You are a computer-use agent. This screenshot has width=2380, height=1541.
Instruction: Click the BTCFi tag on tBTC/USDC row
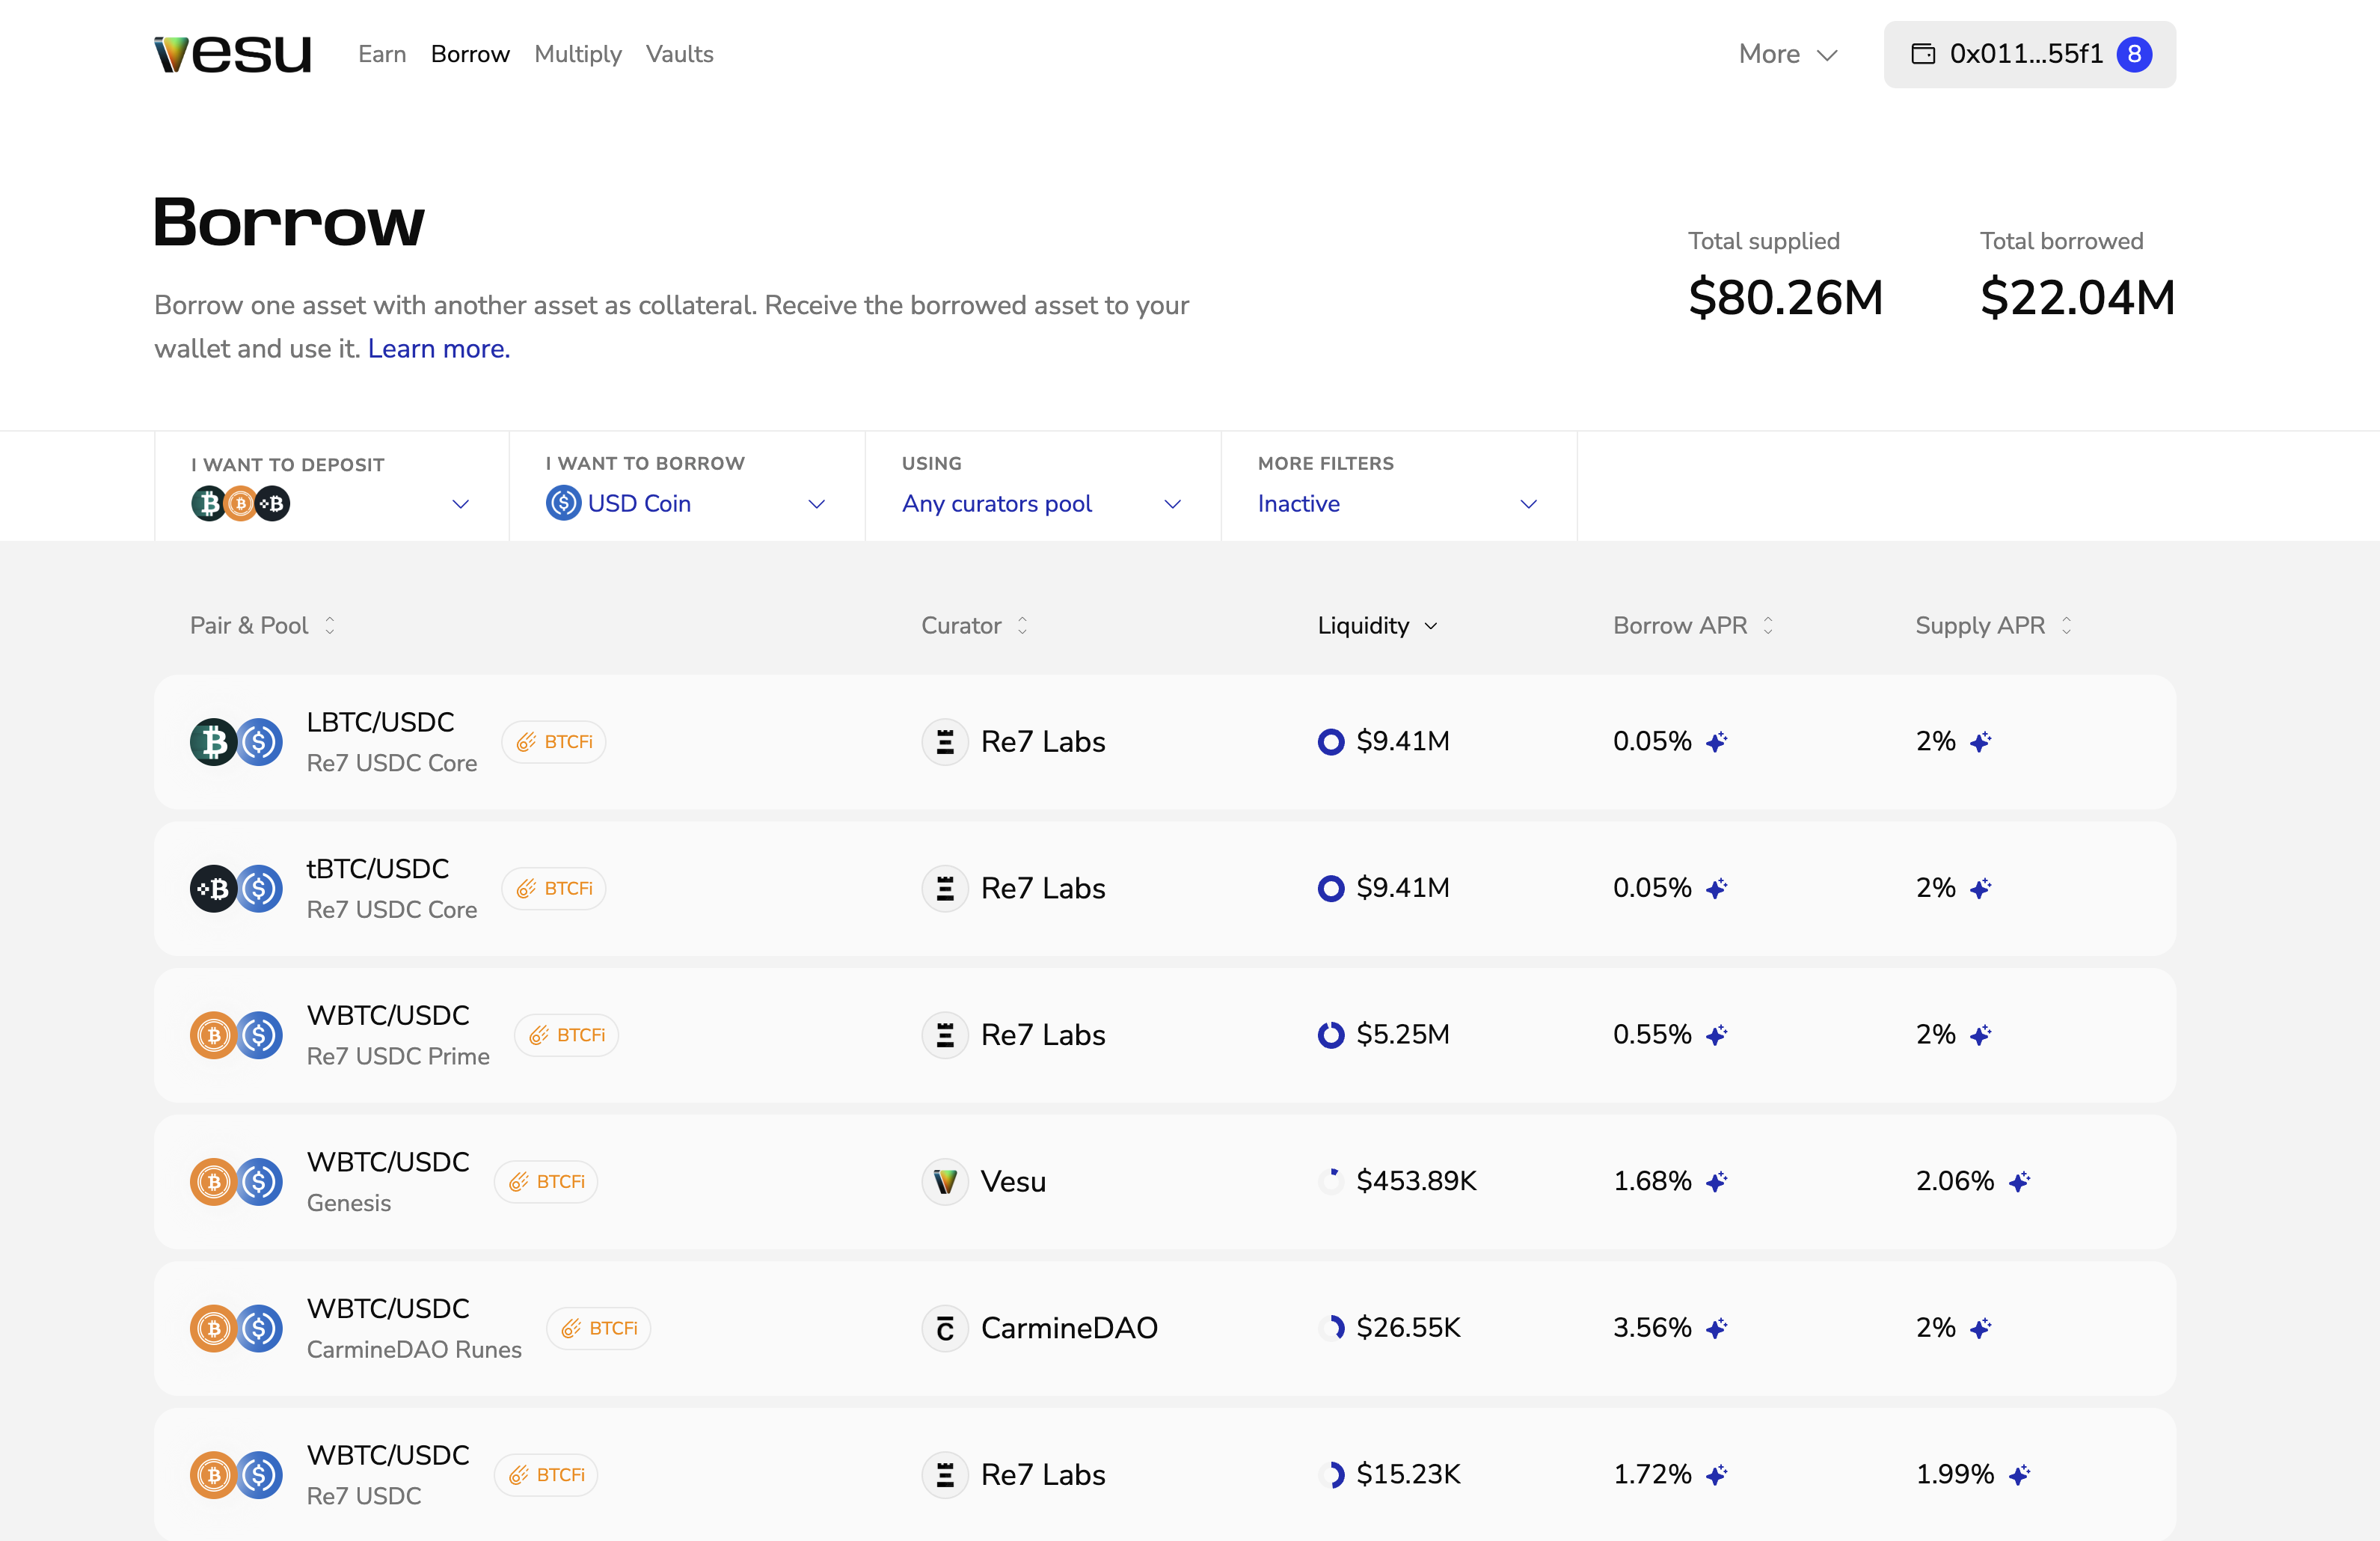(x=554, y=888)
